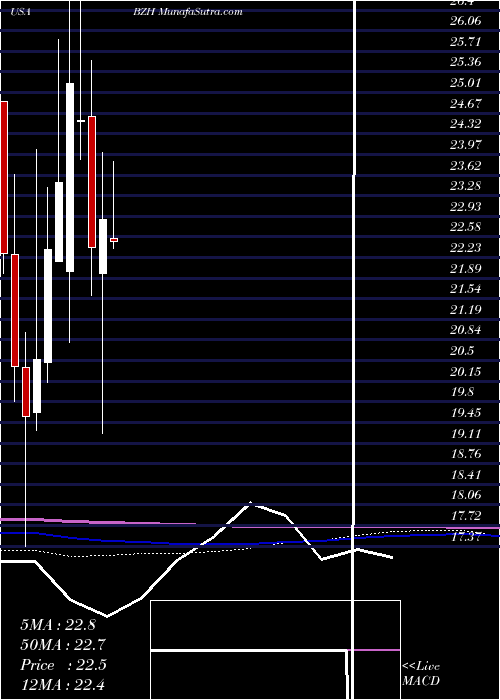Click the 25.01 price axis label
Viewport: 500px width, 700px height.
pyautogui.click(x=466, y=83)
